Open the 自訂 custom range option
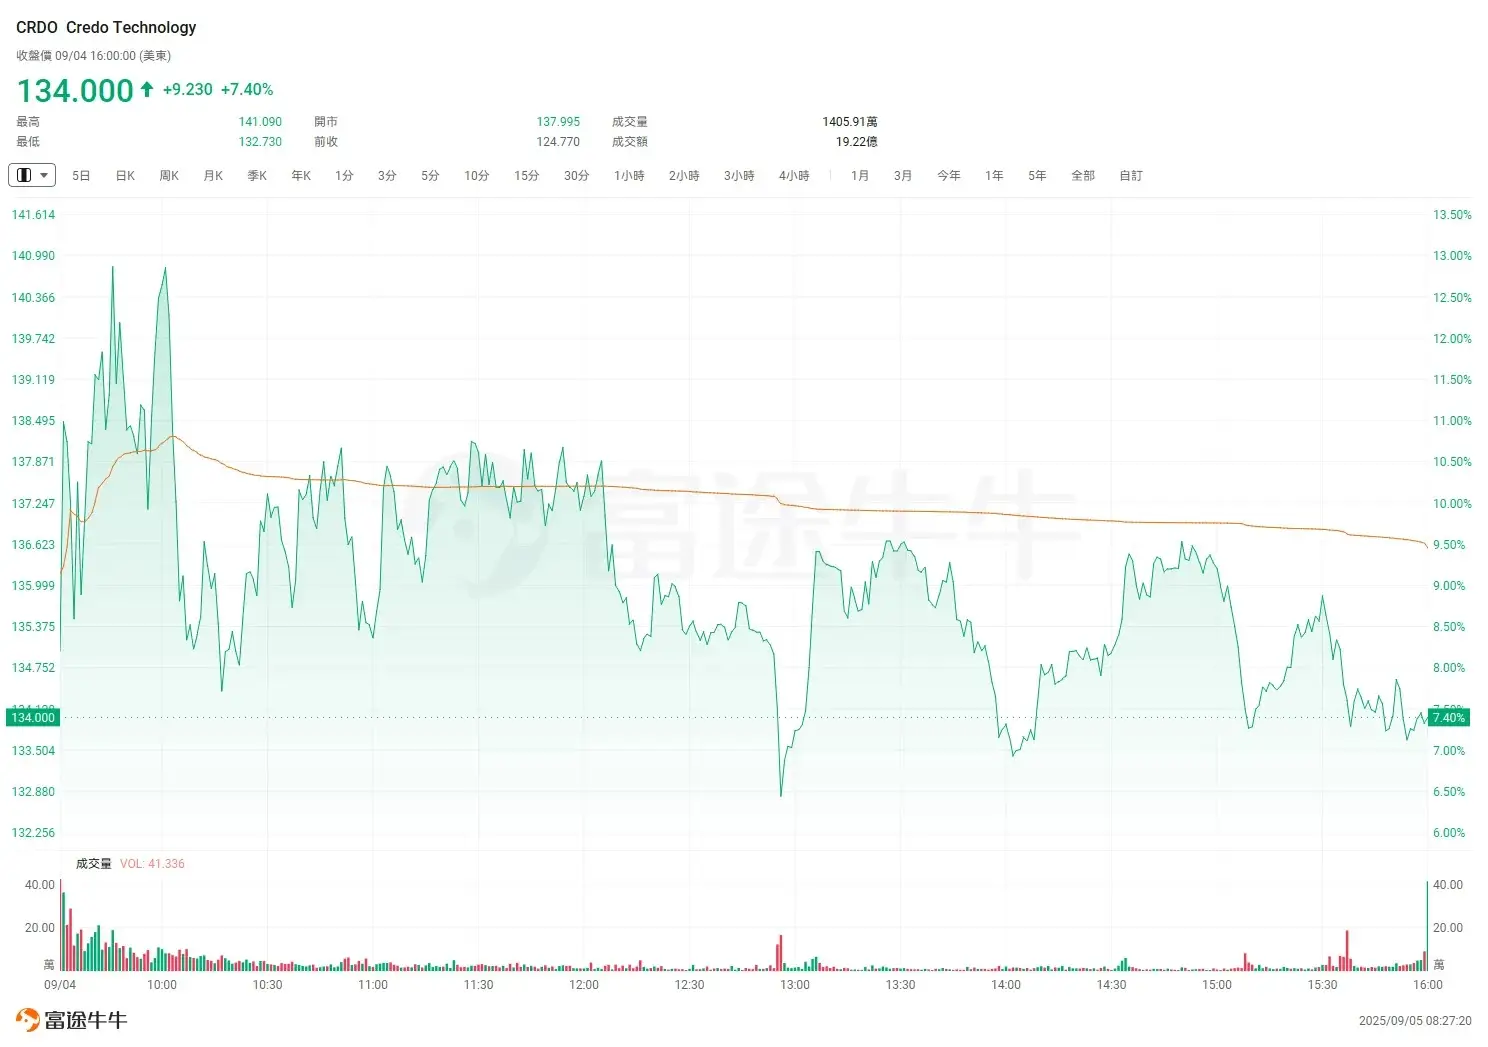Screen dimensions: 1488x1047 click(1131, 176)
